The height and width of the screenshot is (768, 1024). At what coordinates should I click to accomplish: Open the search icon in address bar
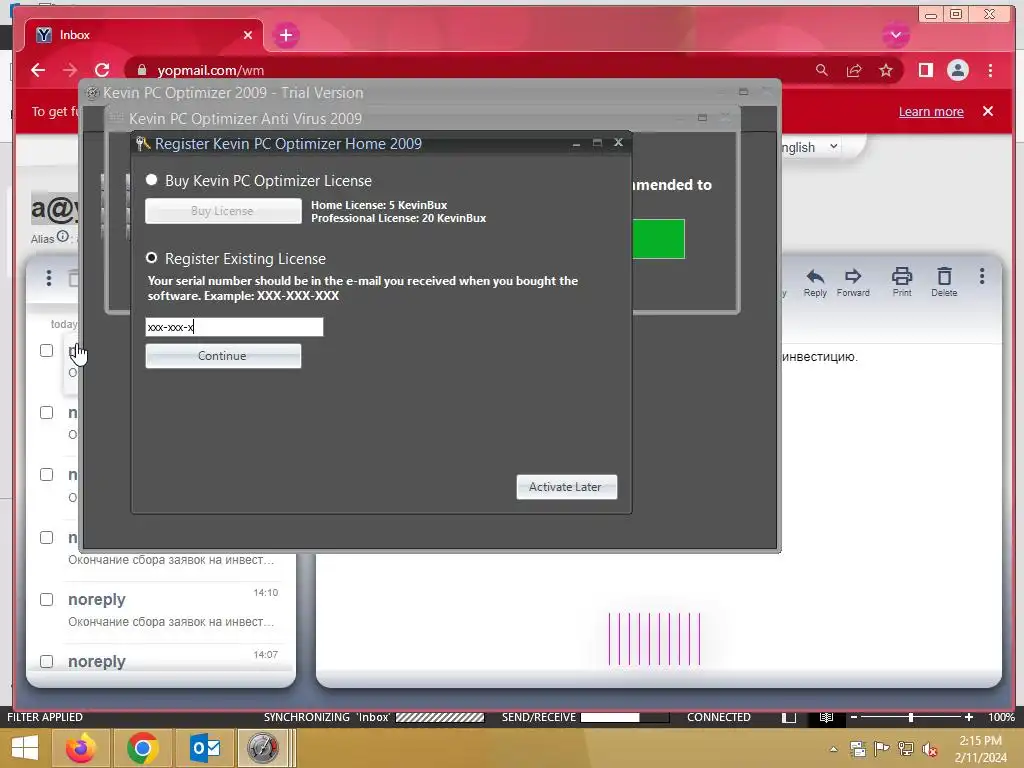point(822,70)
